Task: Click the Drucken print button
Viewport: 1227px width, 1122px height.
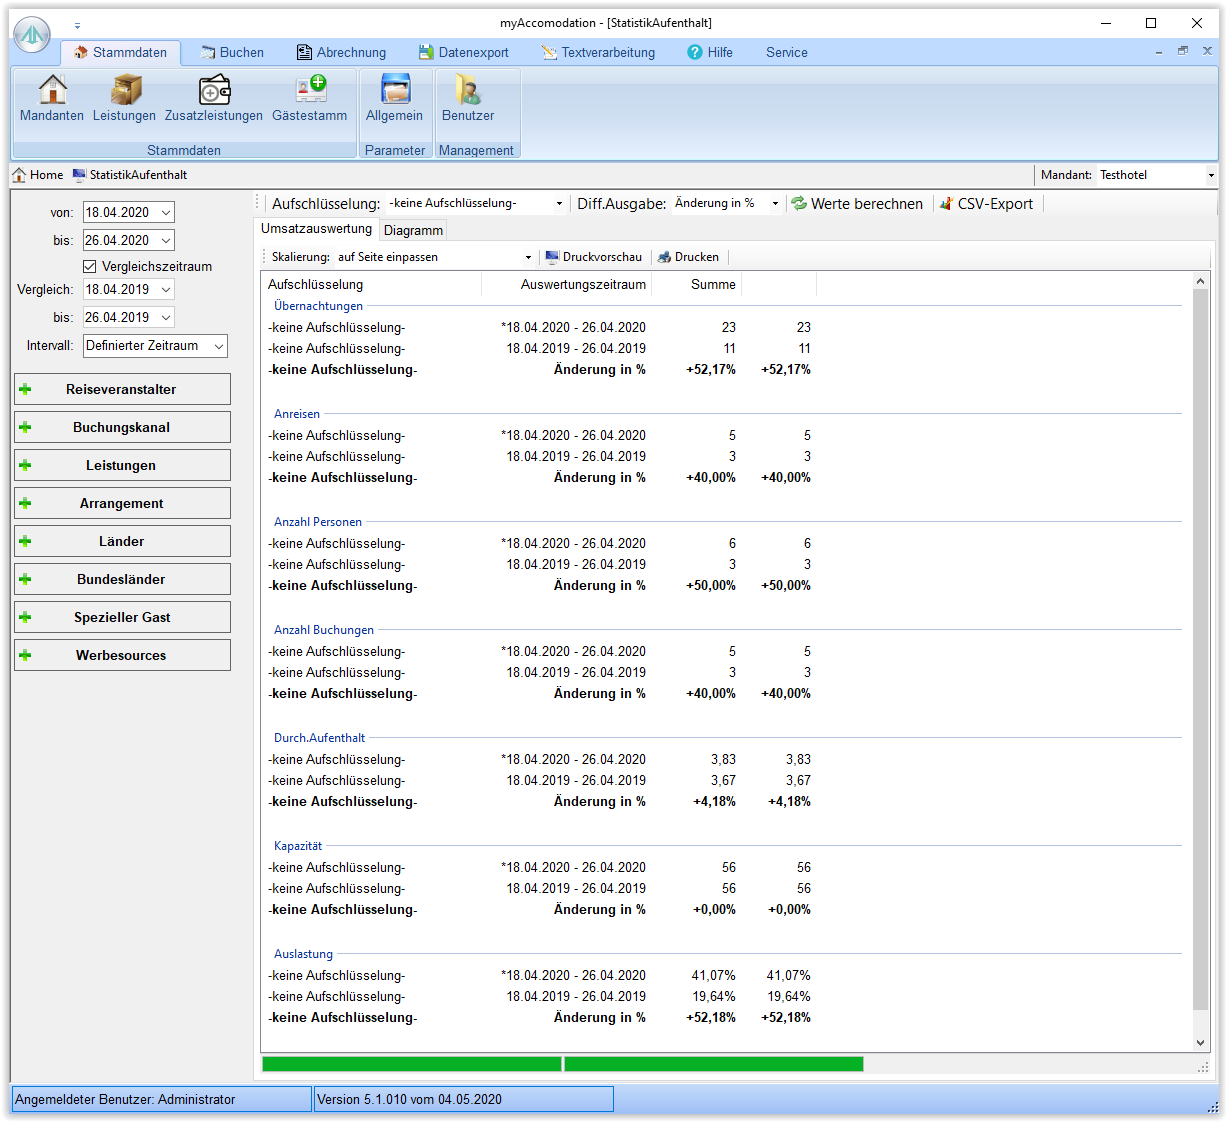Action: (688, 257)
